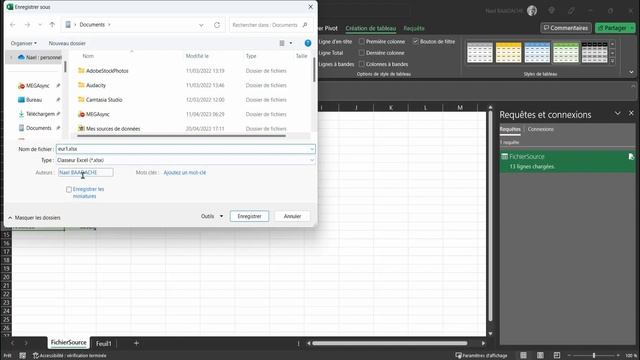Open the queries pane options chevron
640x360 pixels.
tap(618, 113)
